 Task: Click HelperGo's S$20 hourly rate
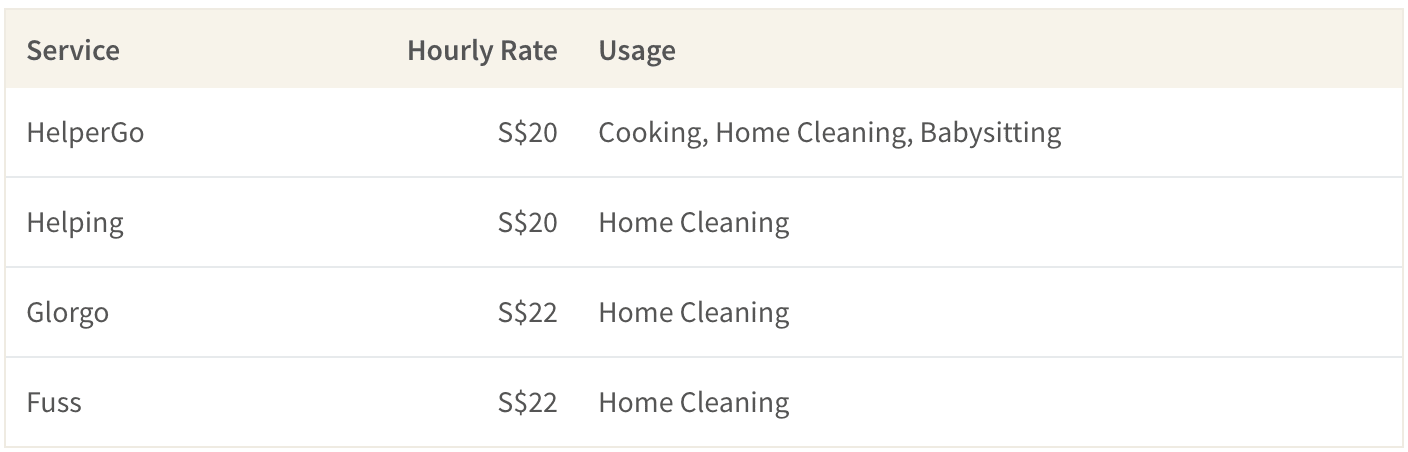coord(527,132)
